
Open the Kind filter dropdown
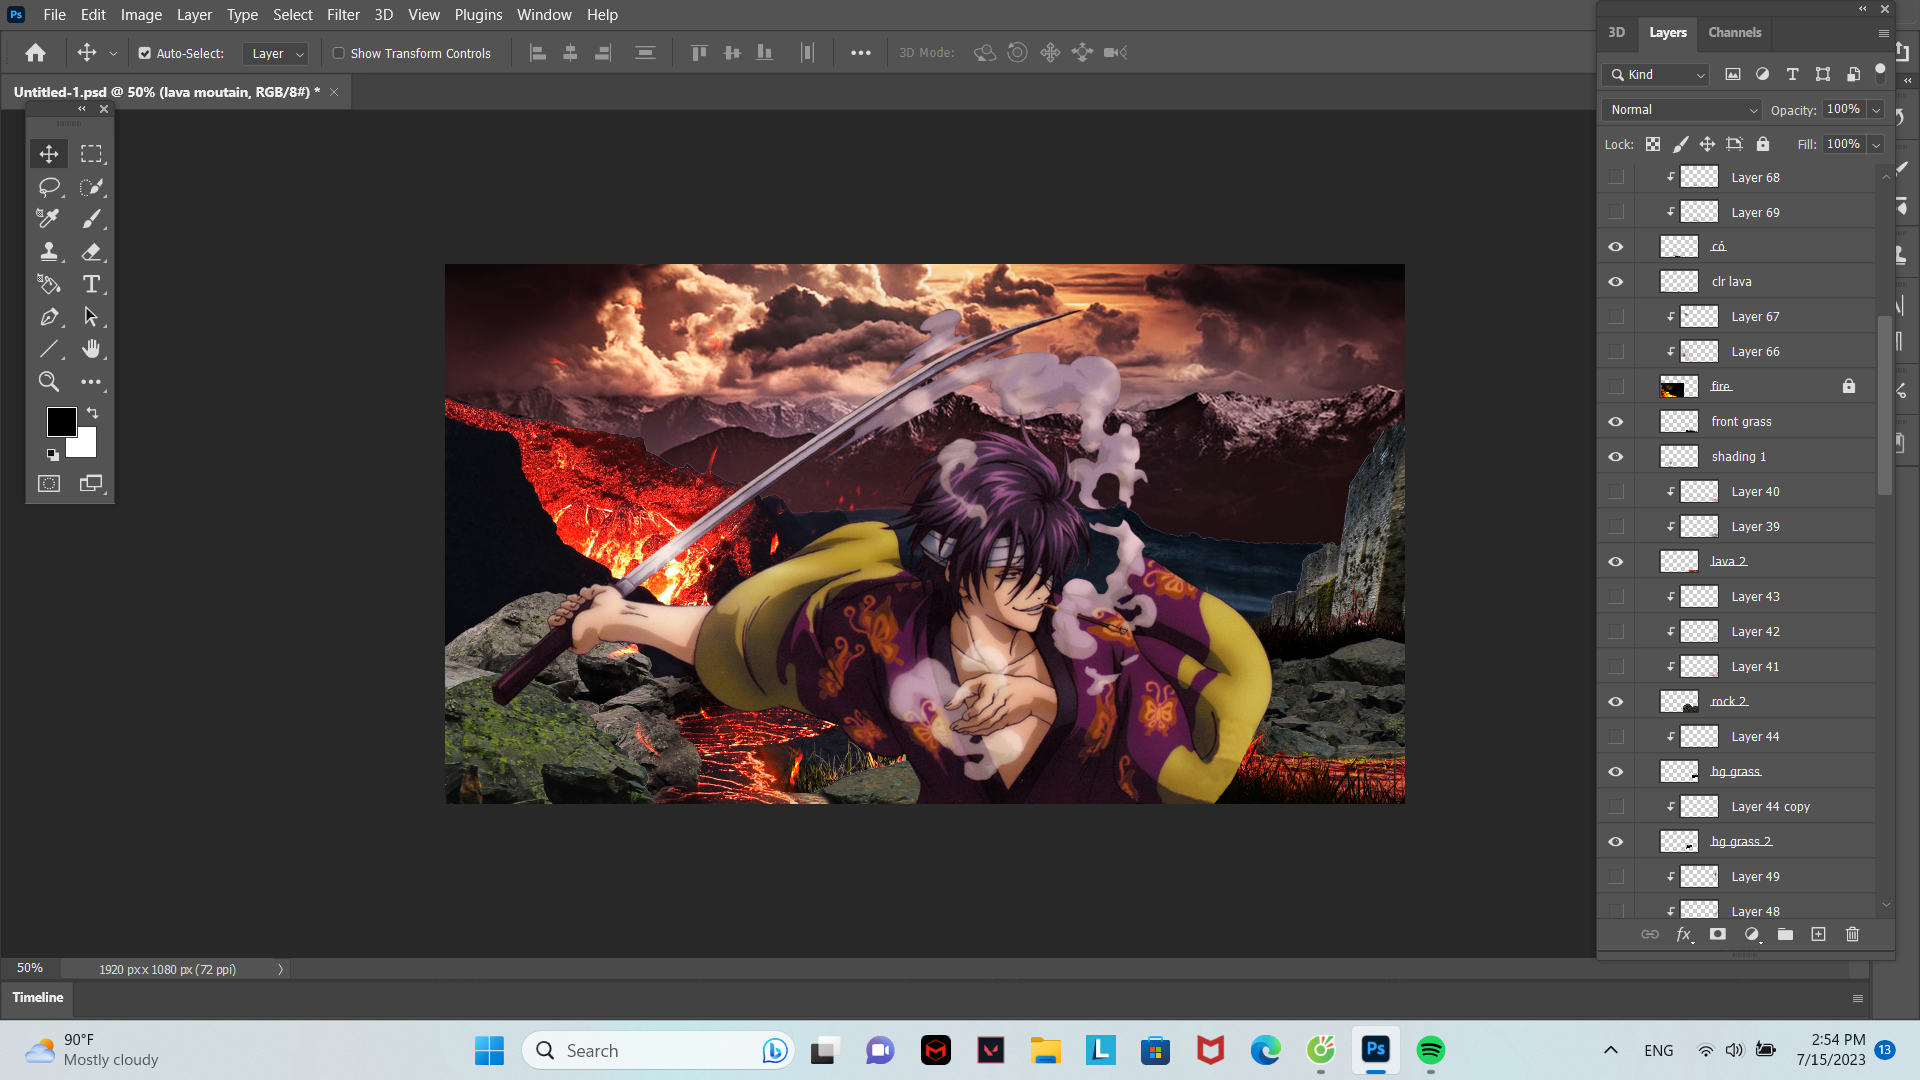click(1656, 75)
